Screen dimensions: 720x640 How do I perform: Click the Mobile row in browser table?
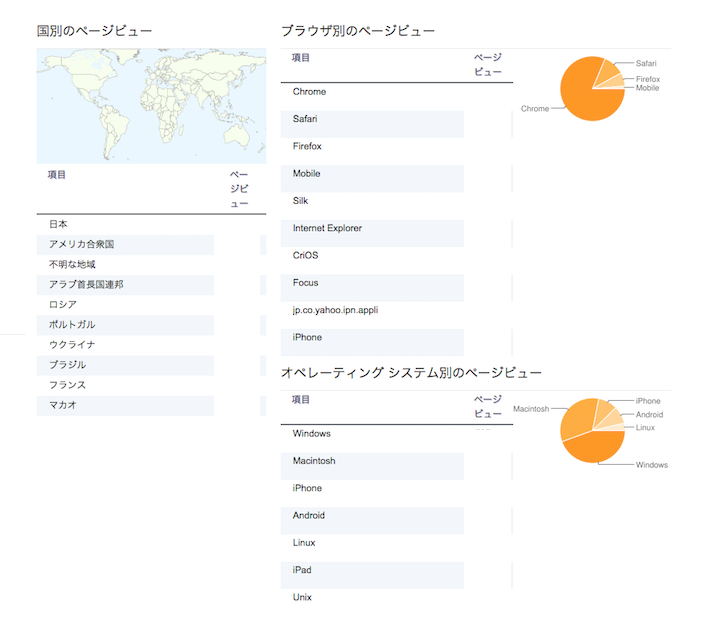click(397, 179)
